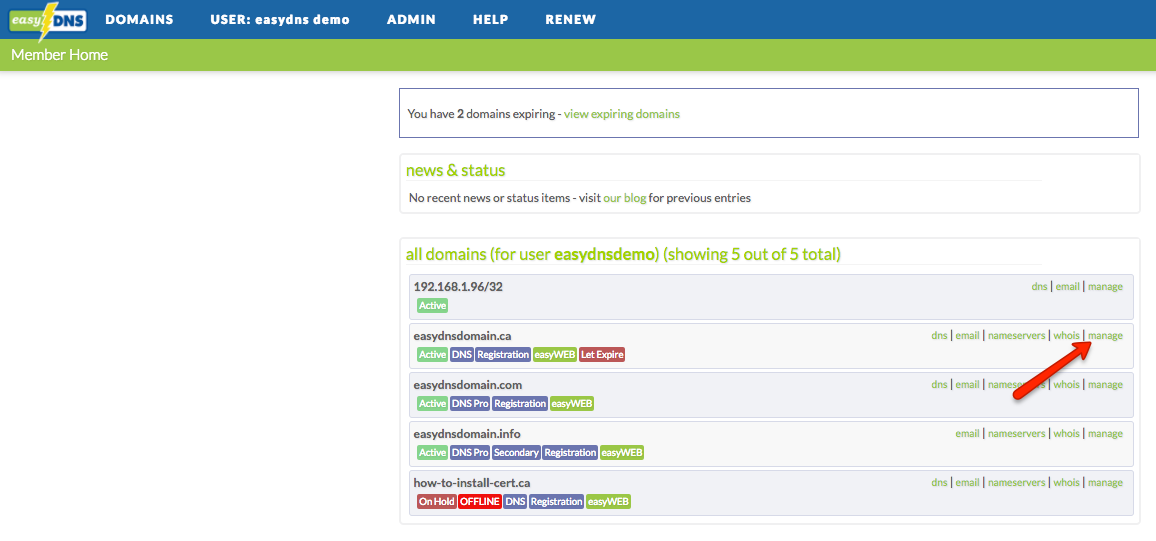The image size is (1156, 541).
Task: Open email for how-to-install-cert.ca
Action: point(967,483)
